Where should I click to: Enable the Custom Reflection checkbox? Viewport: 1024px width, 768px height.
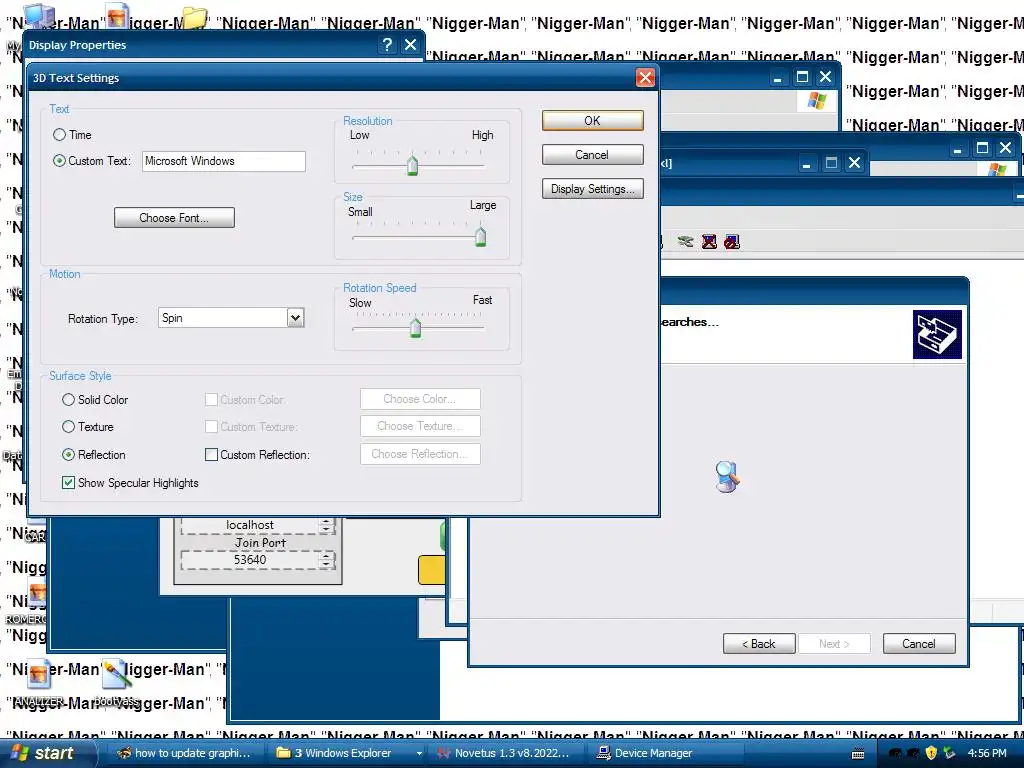(211, 455)
